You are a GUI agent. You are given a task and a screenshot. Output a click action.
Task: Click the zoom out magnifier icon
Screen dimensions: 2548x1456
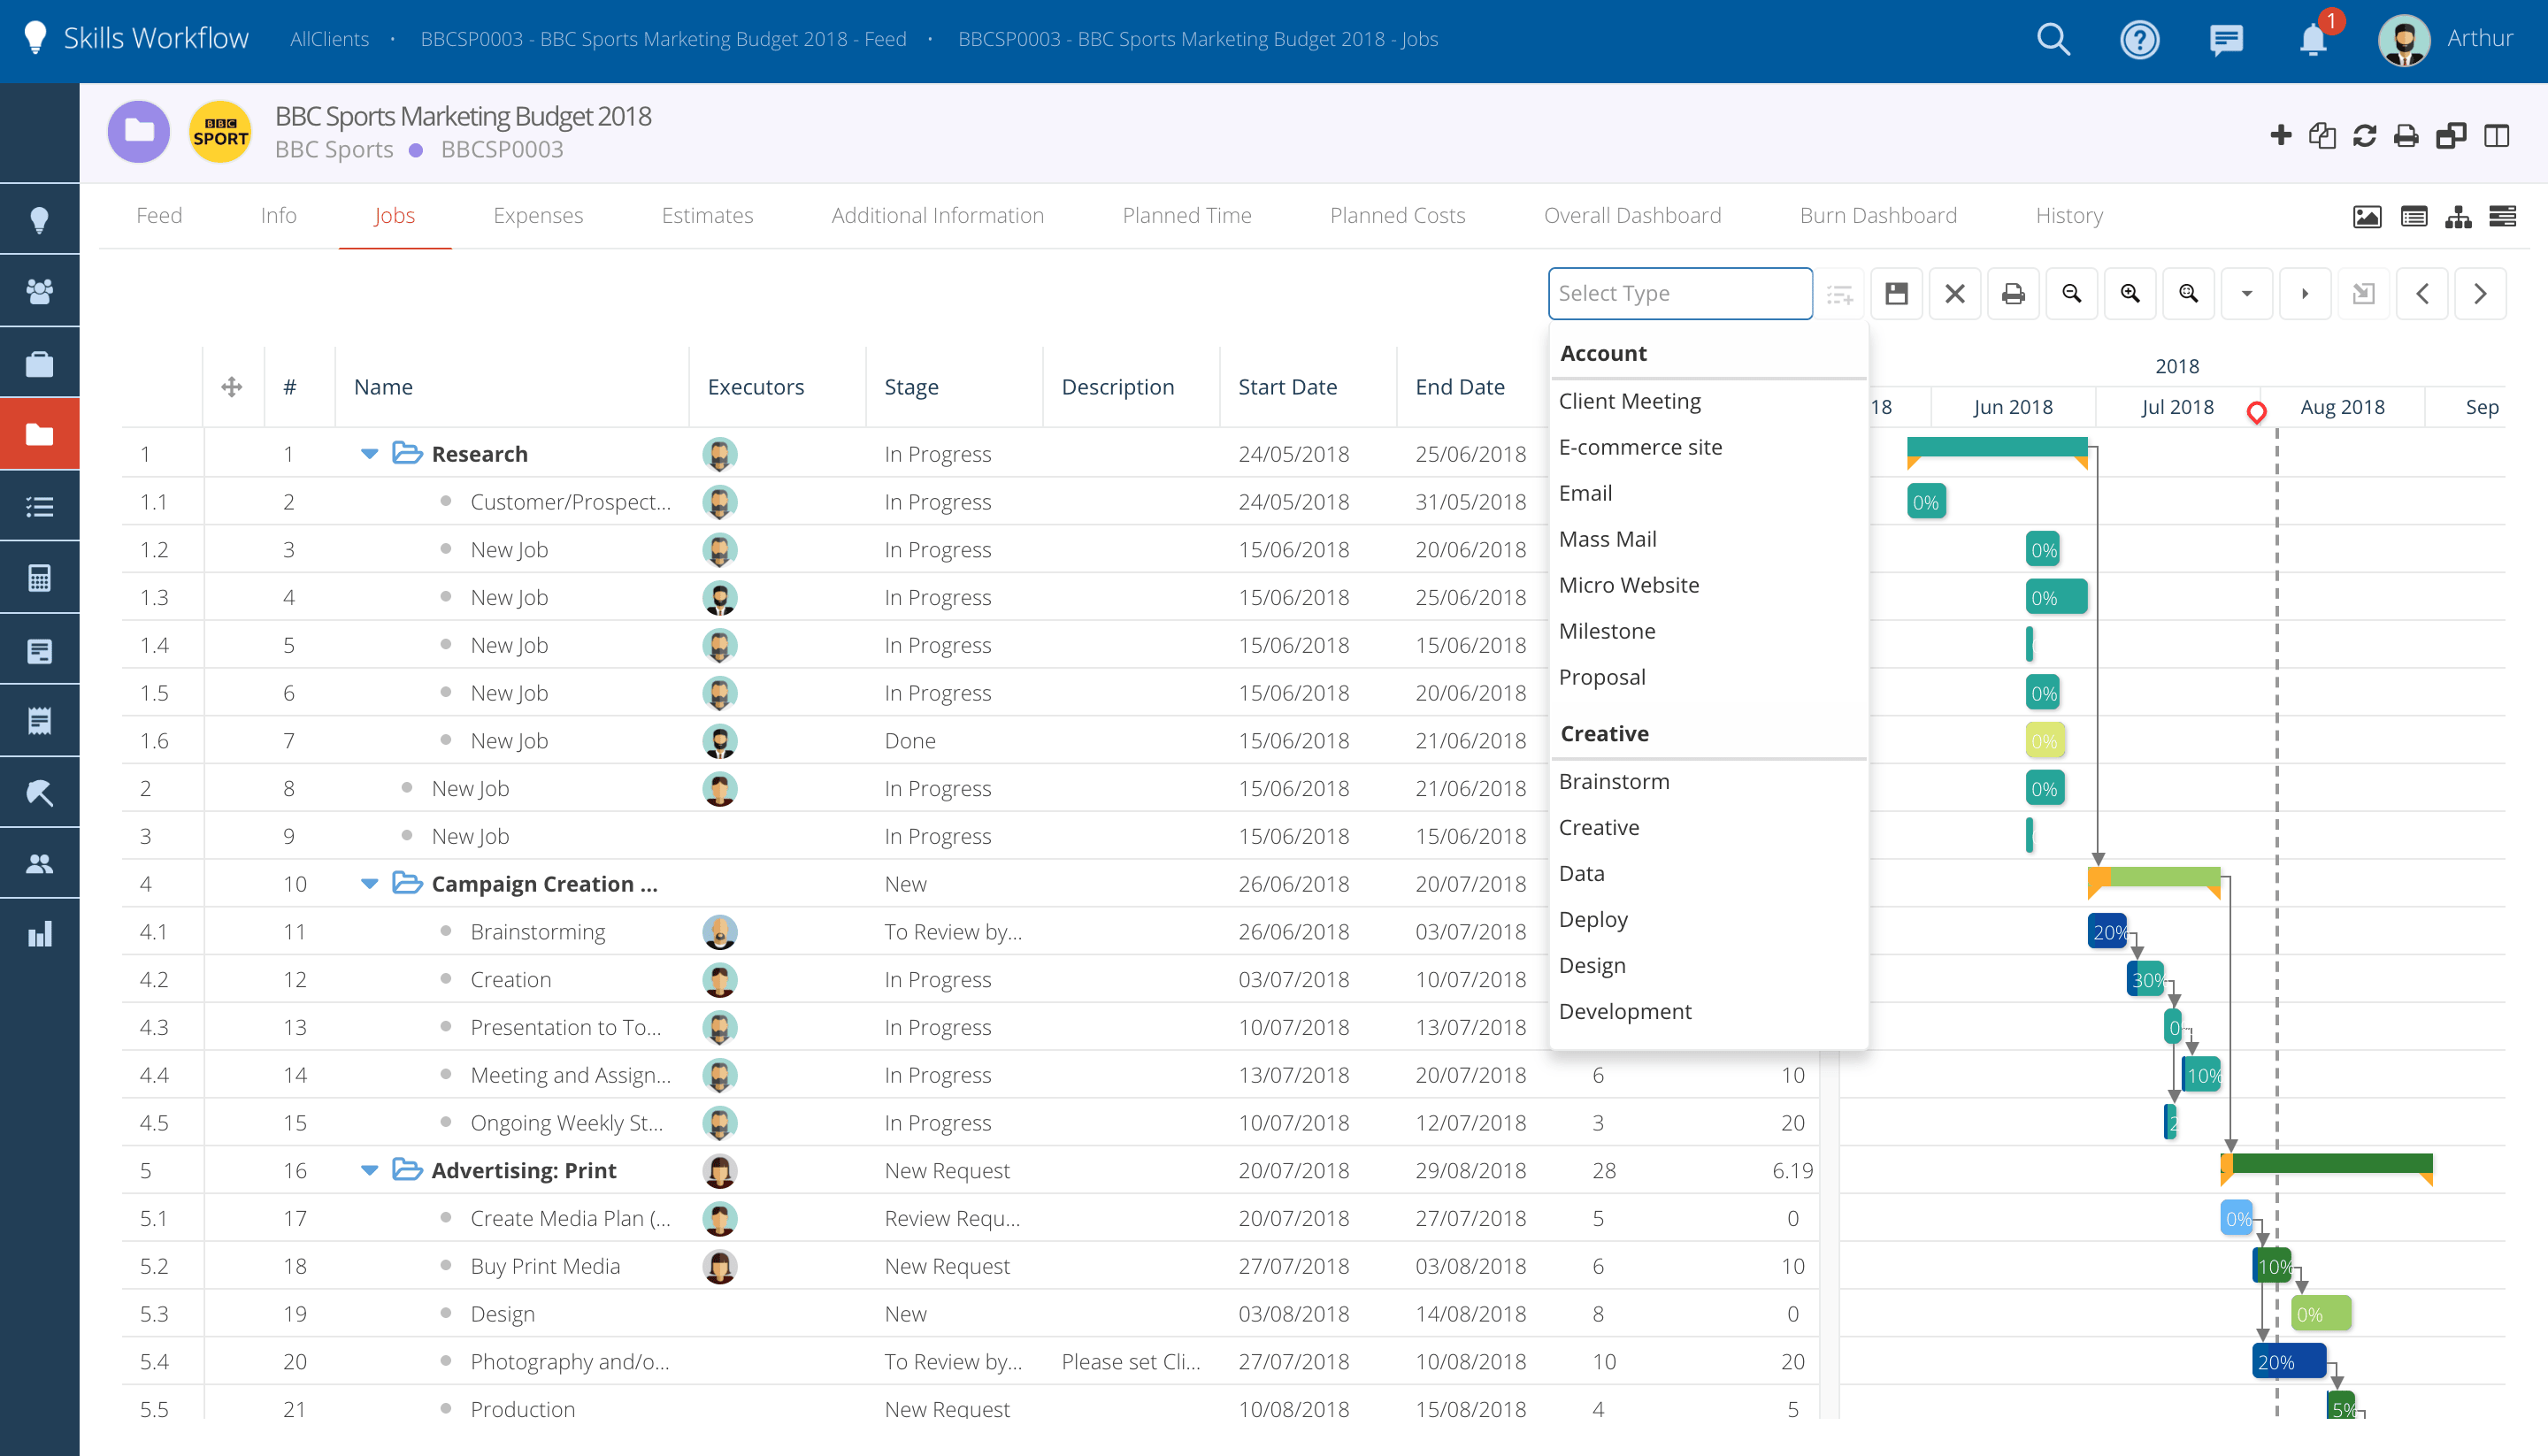click(x=2071, y=293)
